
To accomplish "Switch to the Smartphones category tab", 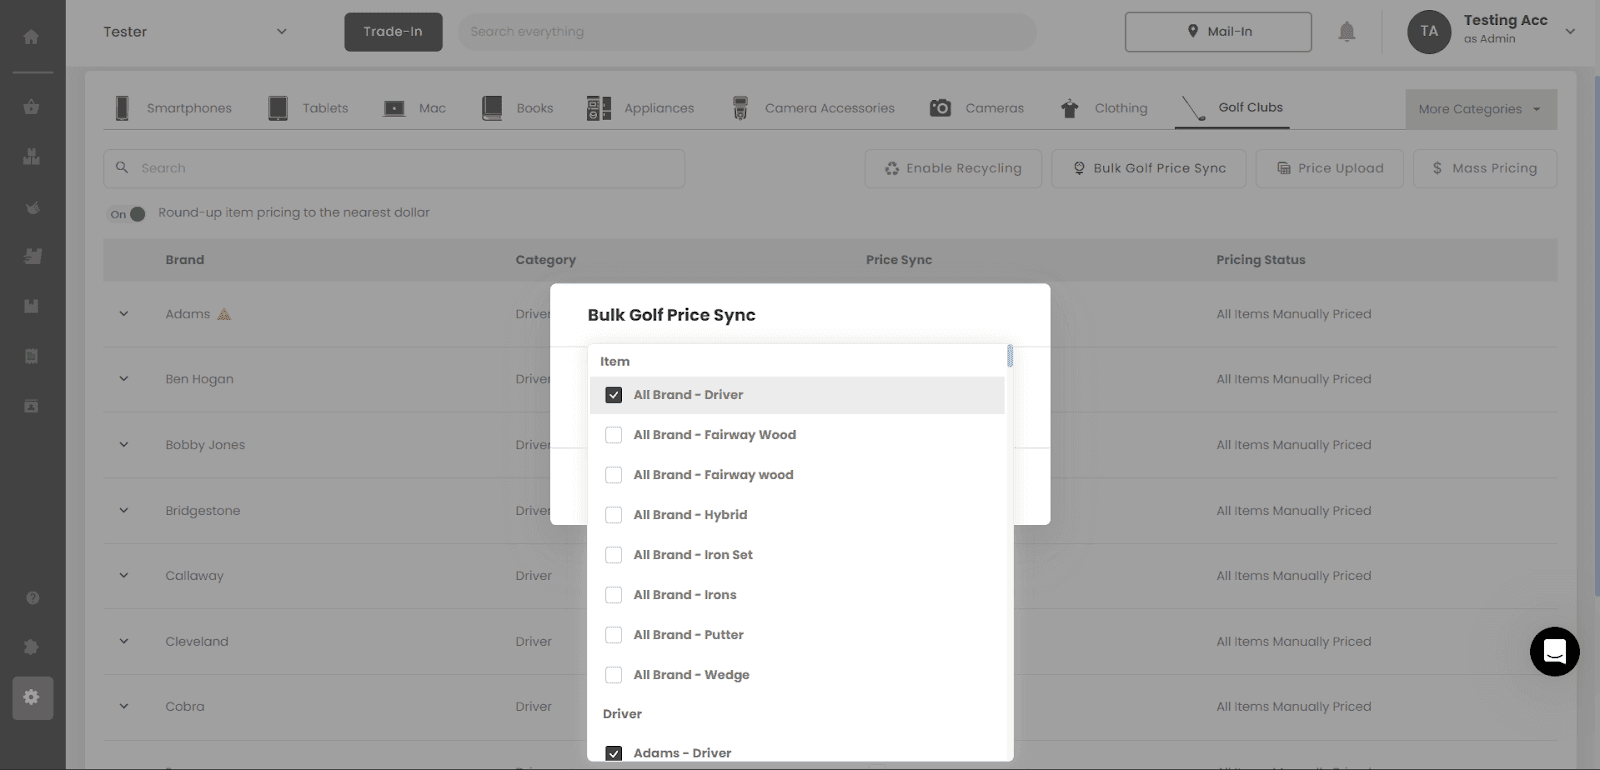I will 173,108.
